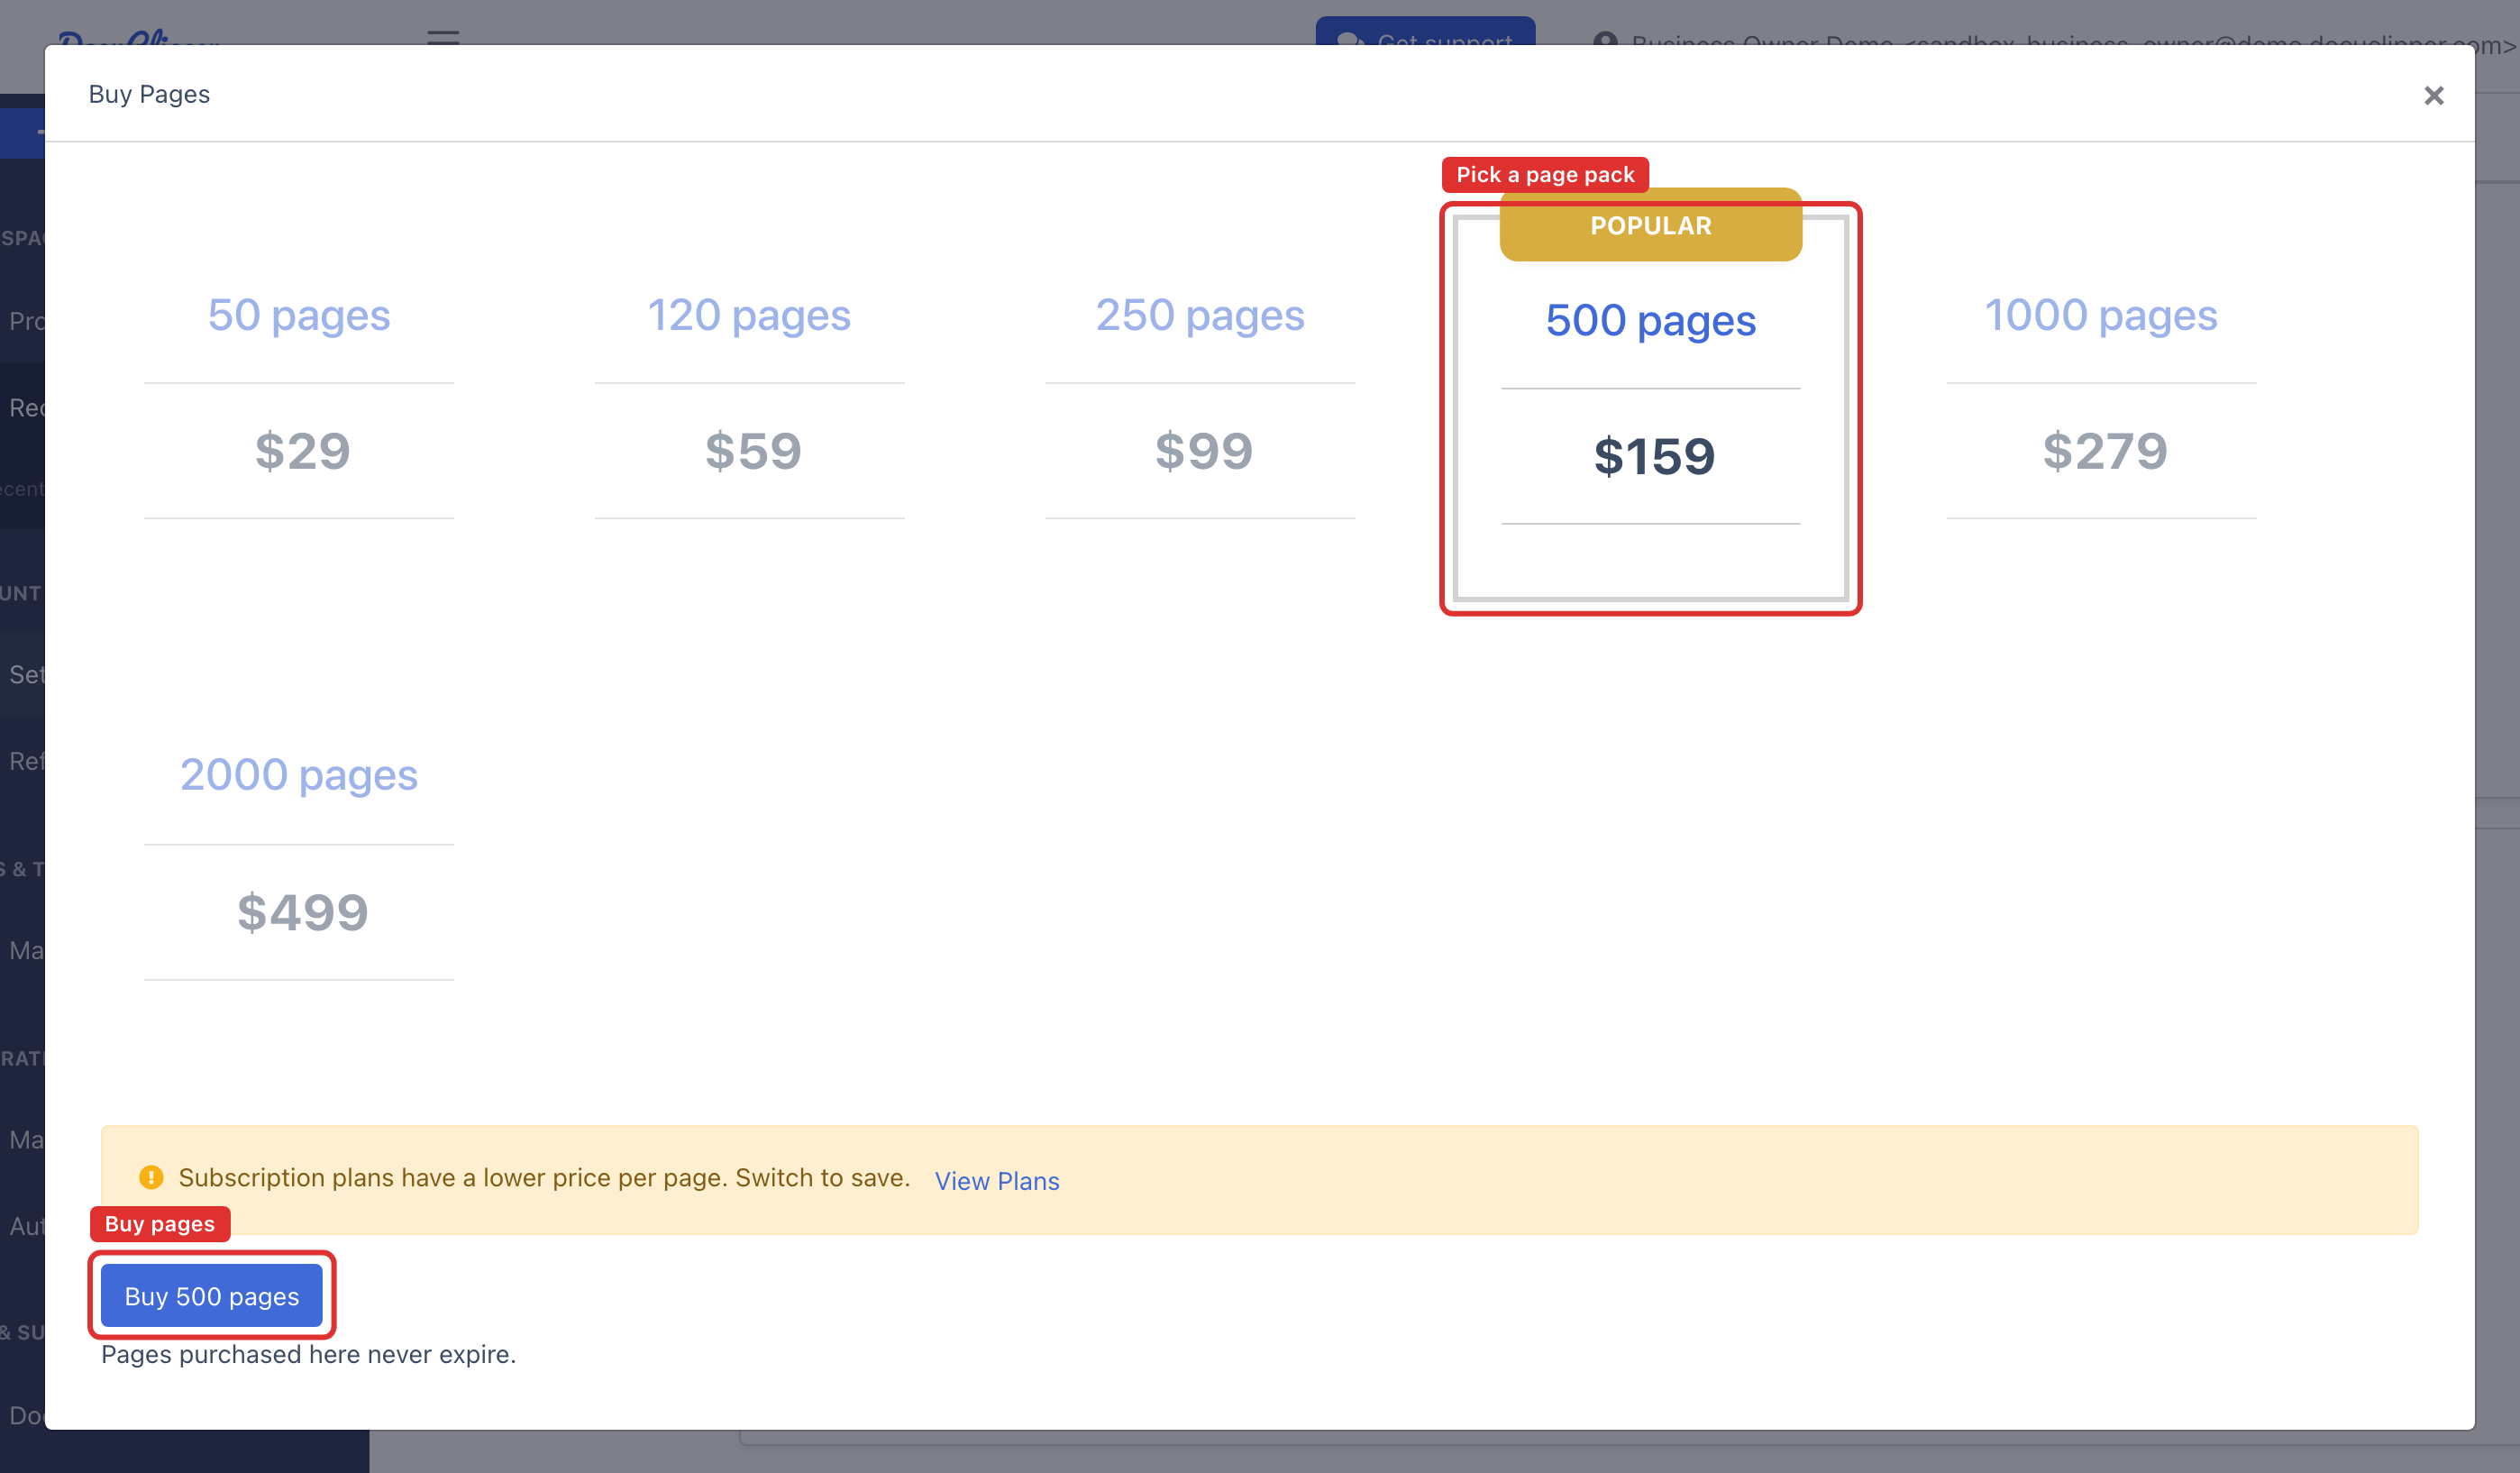Click the $159 price

[x=1654, y=457]
